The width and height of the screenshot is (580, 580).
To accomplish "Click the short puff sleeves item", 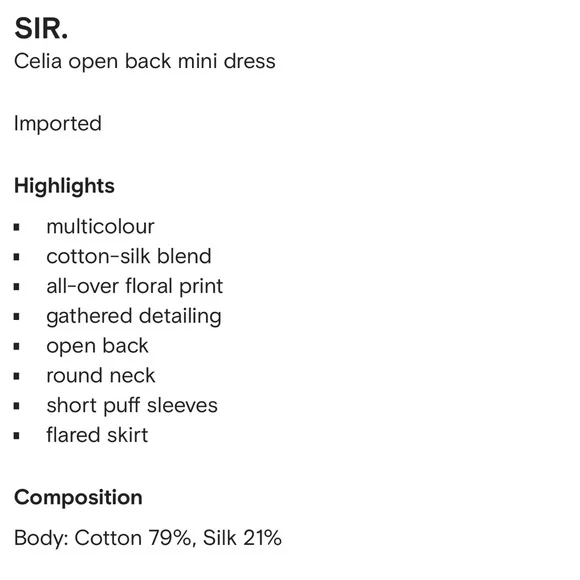I will 132,406.
